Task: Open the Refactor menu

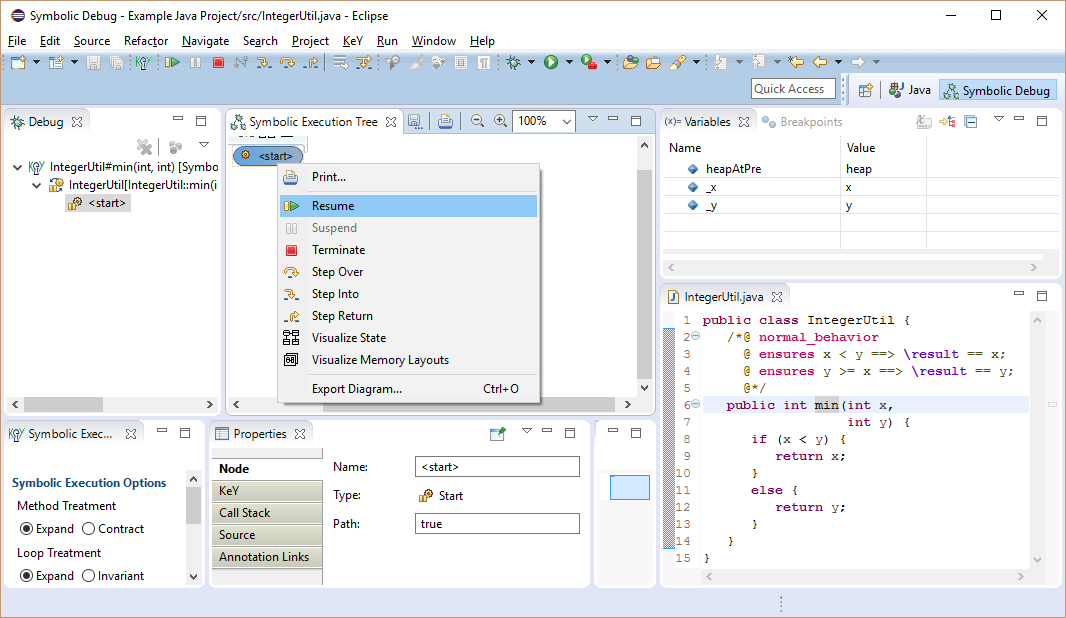Action: pyautogui.click(x=145, y=41)
